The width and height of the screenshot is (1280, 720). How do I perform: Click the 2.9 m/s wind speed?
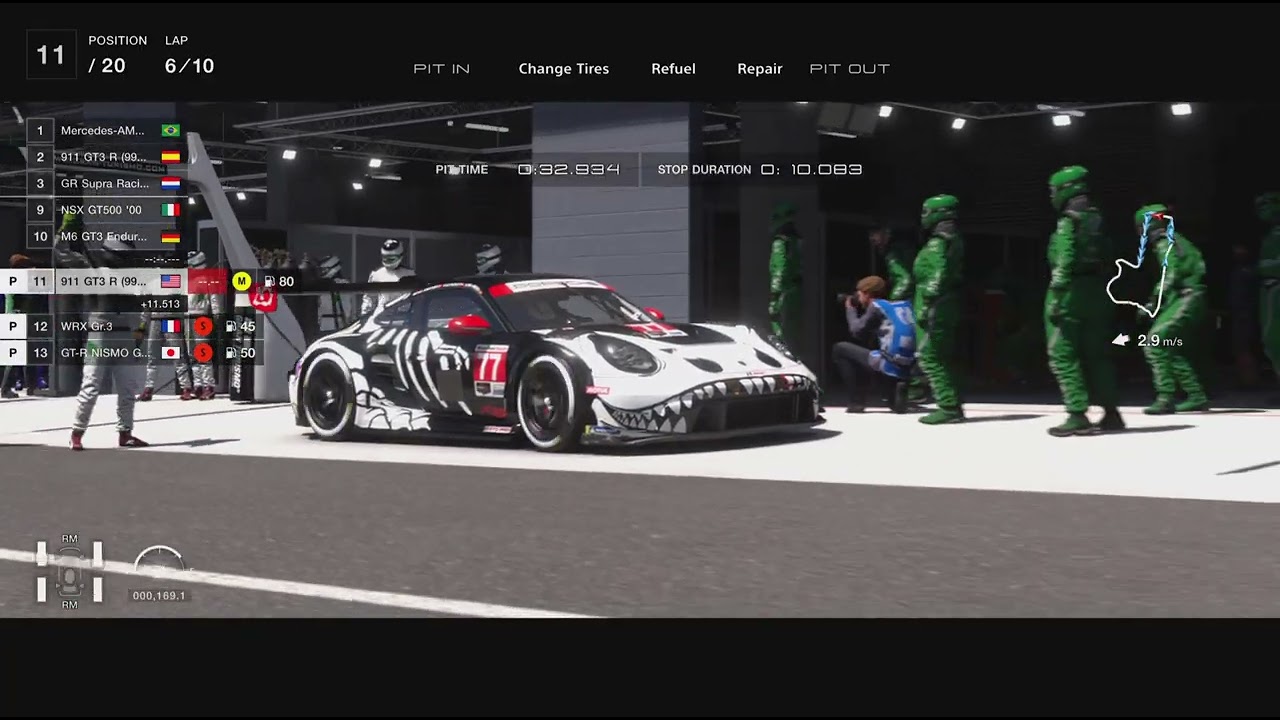[x=1160, y=341]
